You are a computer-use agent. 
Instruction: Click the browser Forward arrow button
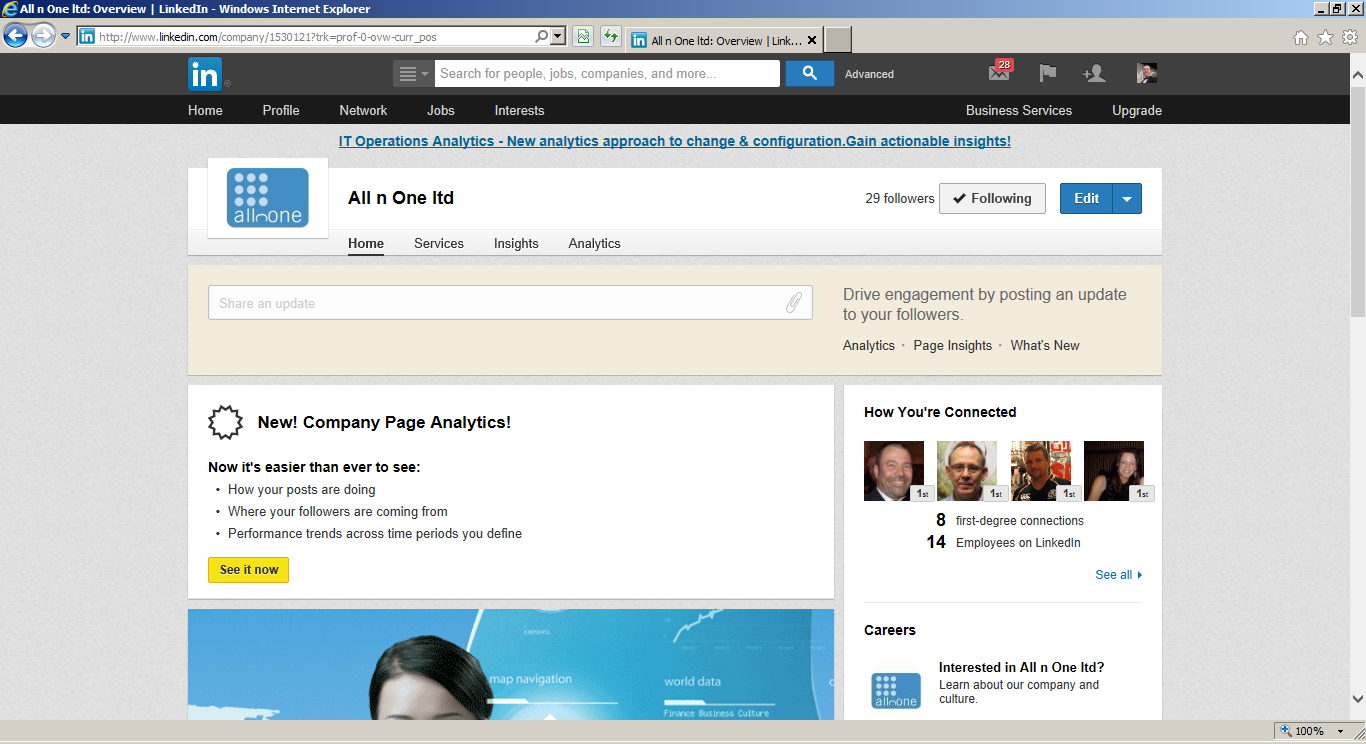tap(42, 37)
